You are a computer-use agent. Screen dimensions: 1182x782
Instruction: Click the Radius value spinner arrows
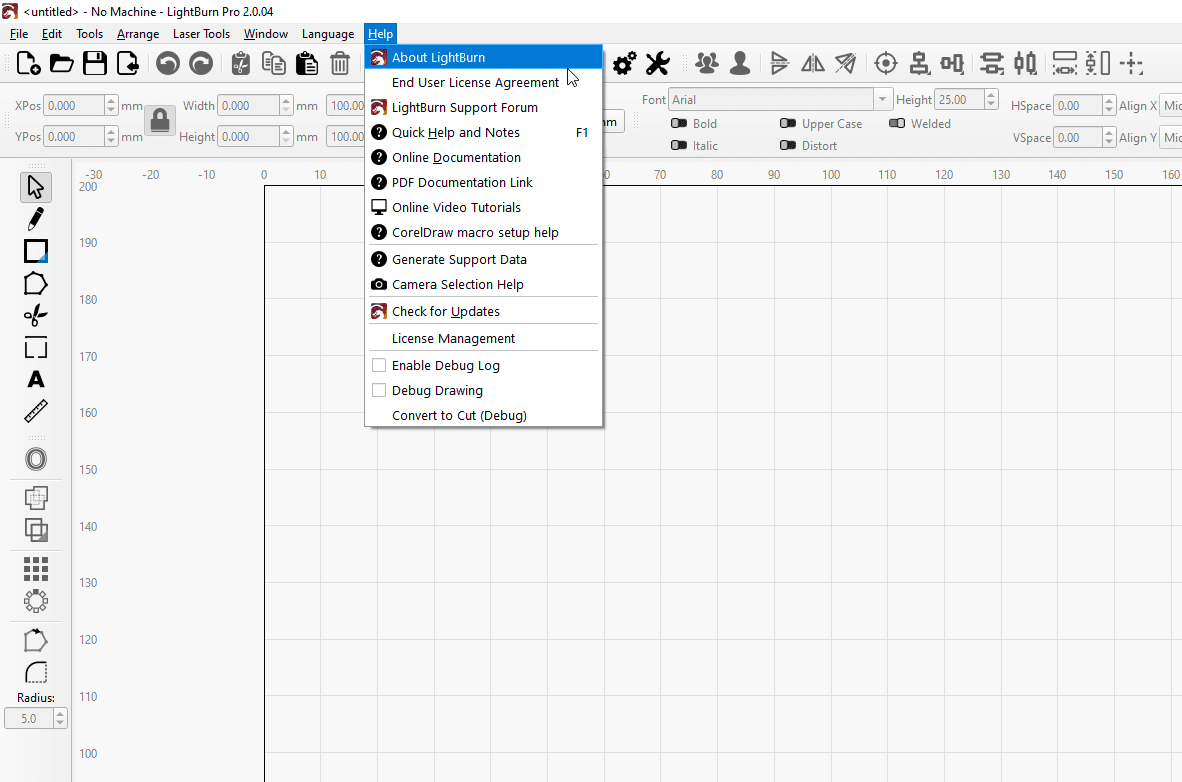click(60, 719)
